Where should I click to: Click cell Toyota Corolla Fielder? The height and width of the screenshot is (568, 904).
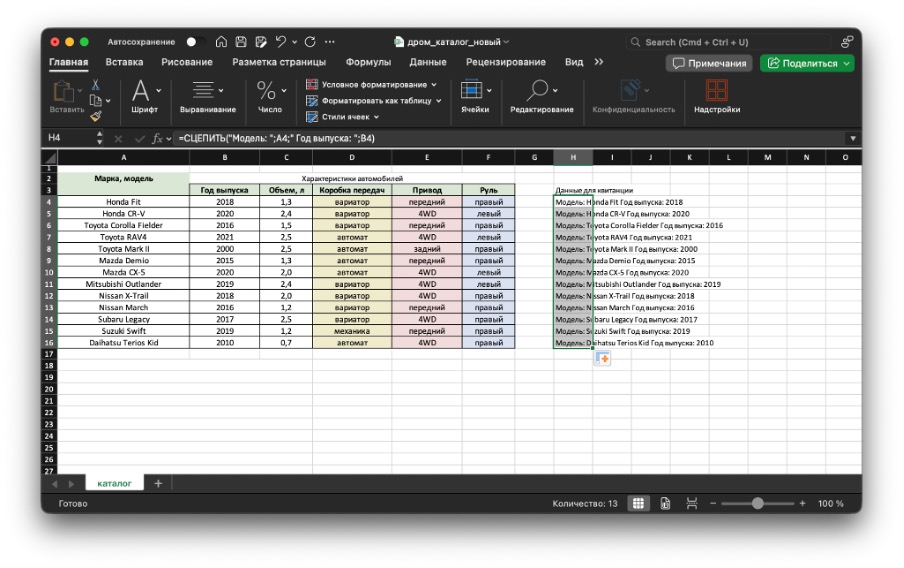pos(123,225)
